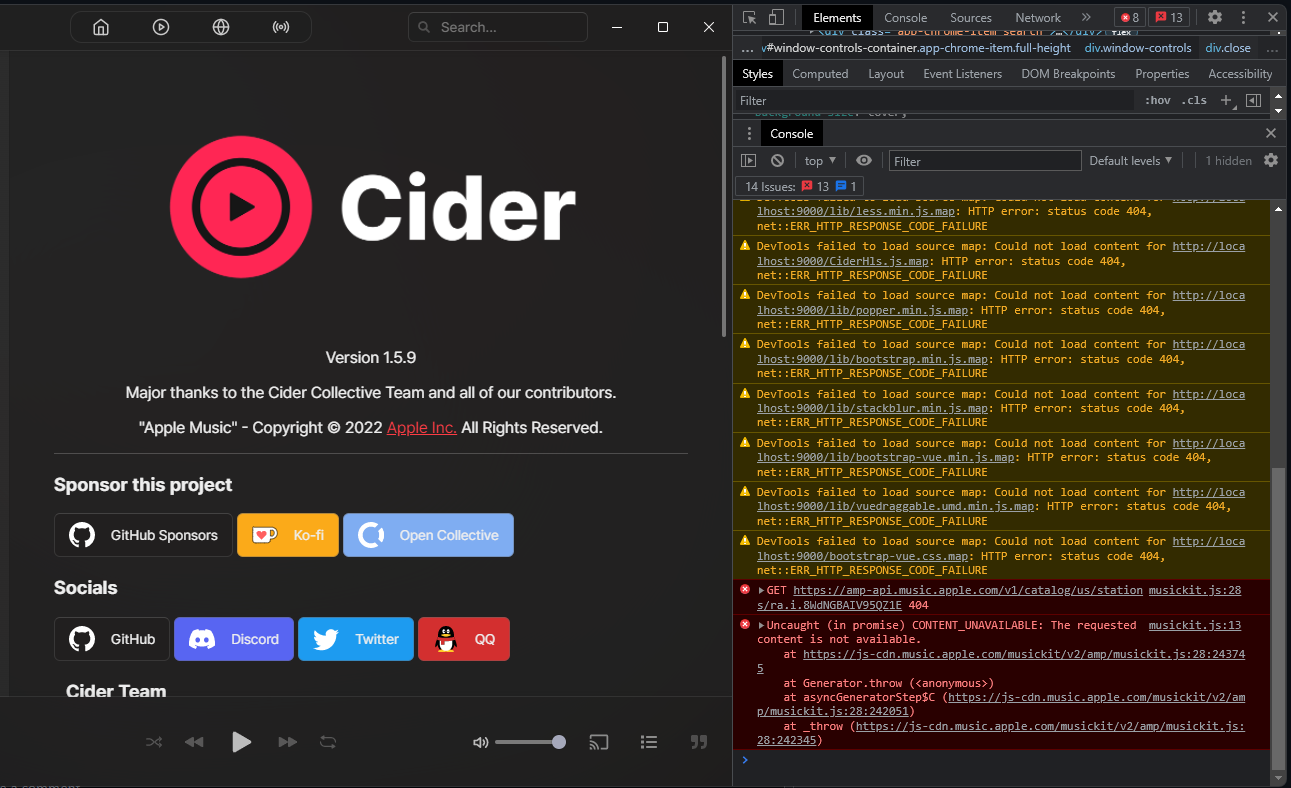The width and height of the screenshot is (1291, 788).
Task: Open the Default levels dropdown
Action: (1130, 160)
